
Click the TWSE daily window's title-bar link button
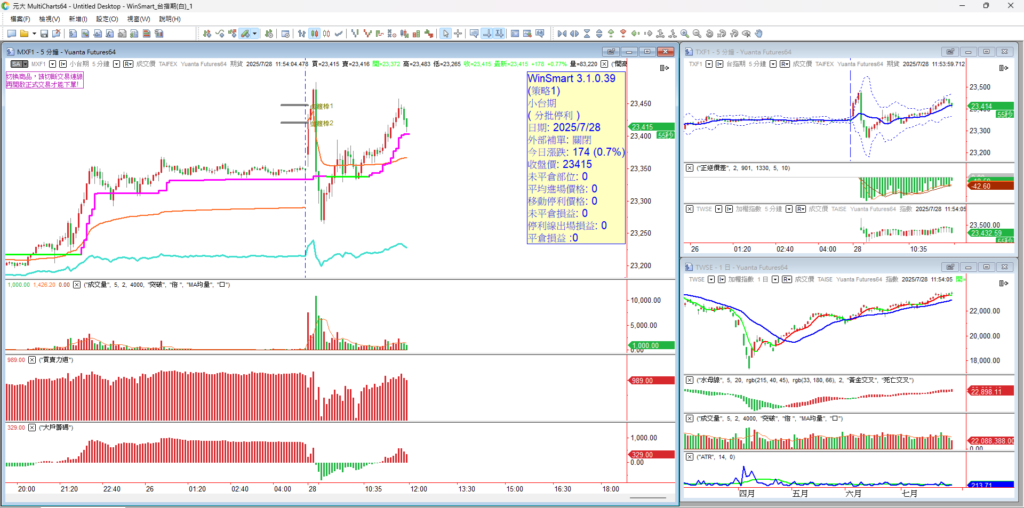click(x=950, y=268)
